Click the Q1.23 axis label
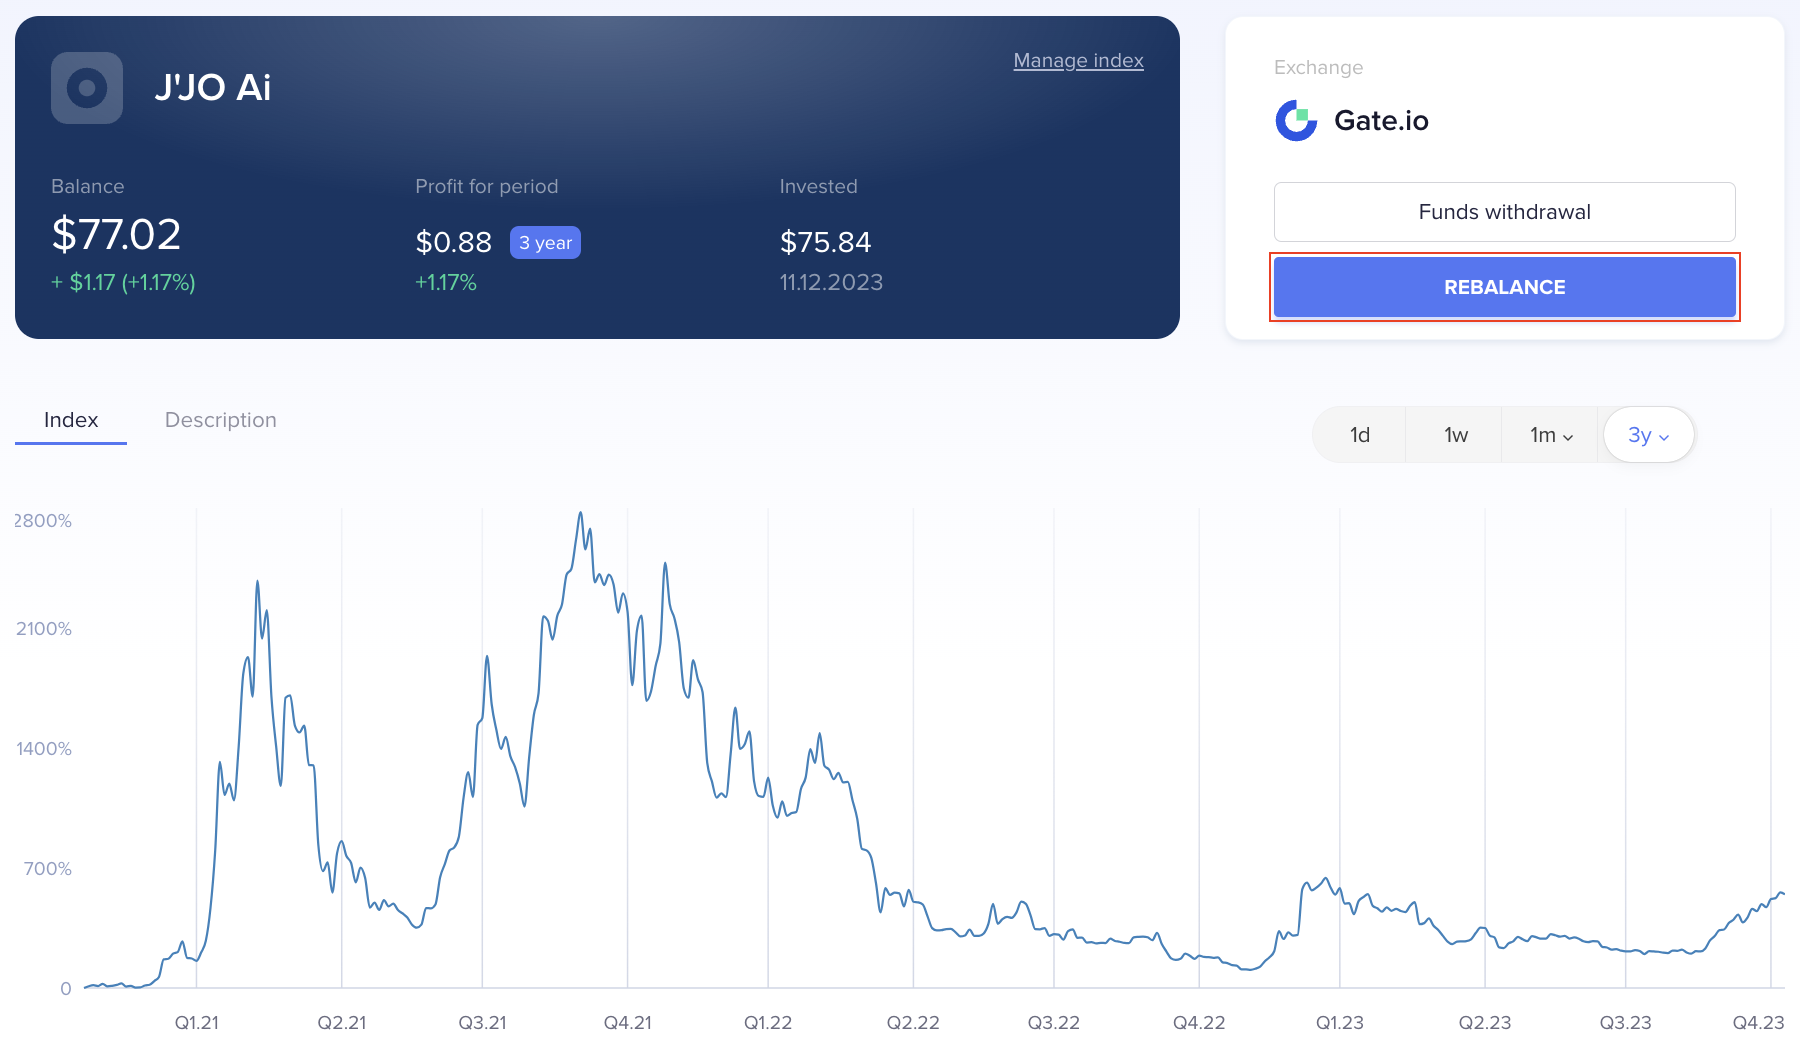The height and width of the screenshot is (1052, 1800). 1339,1023
